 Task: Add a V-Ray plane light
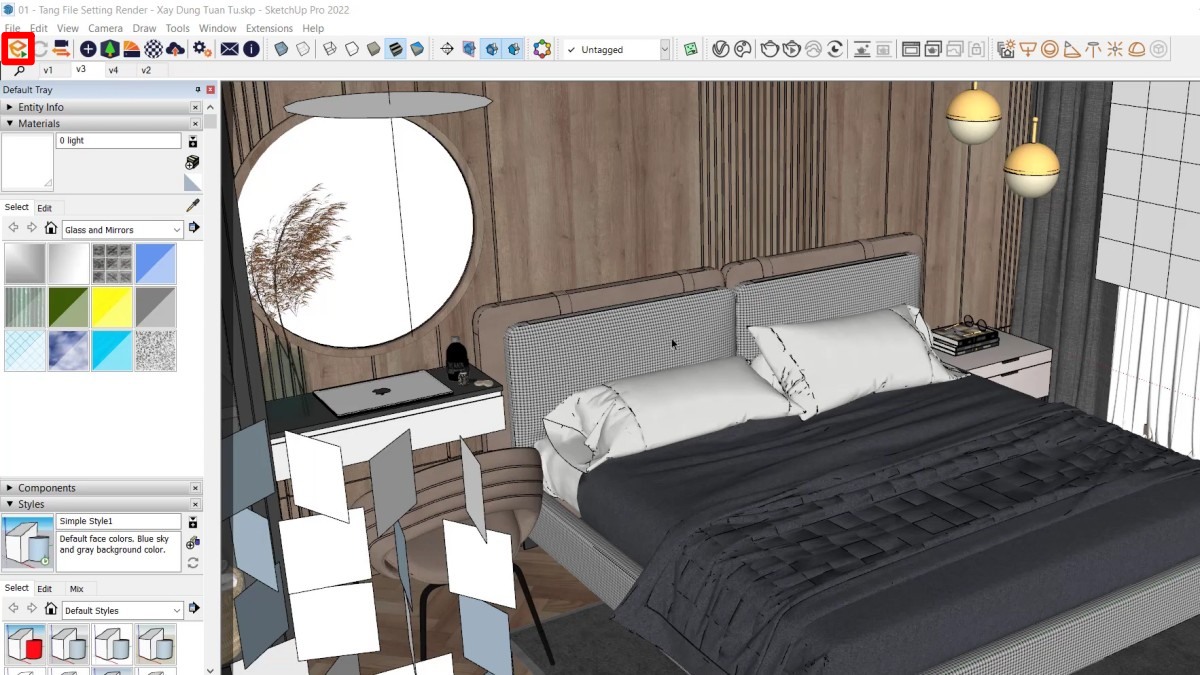pos(1028,49)
